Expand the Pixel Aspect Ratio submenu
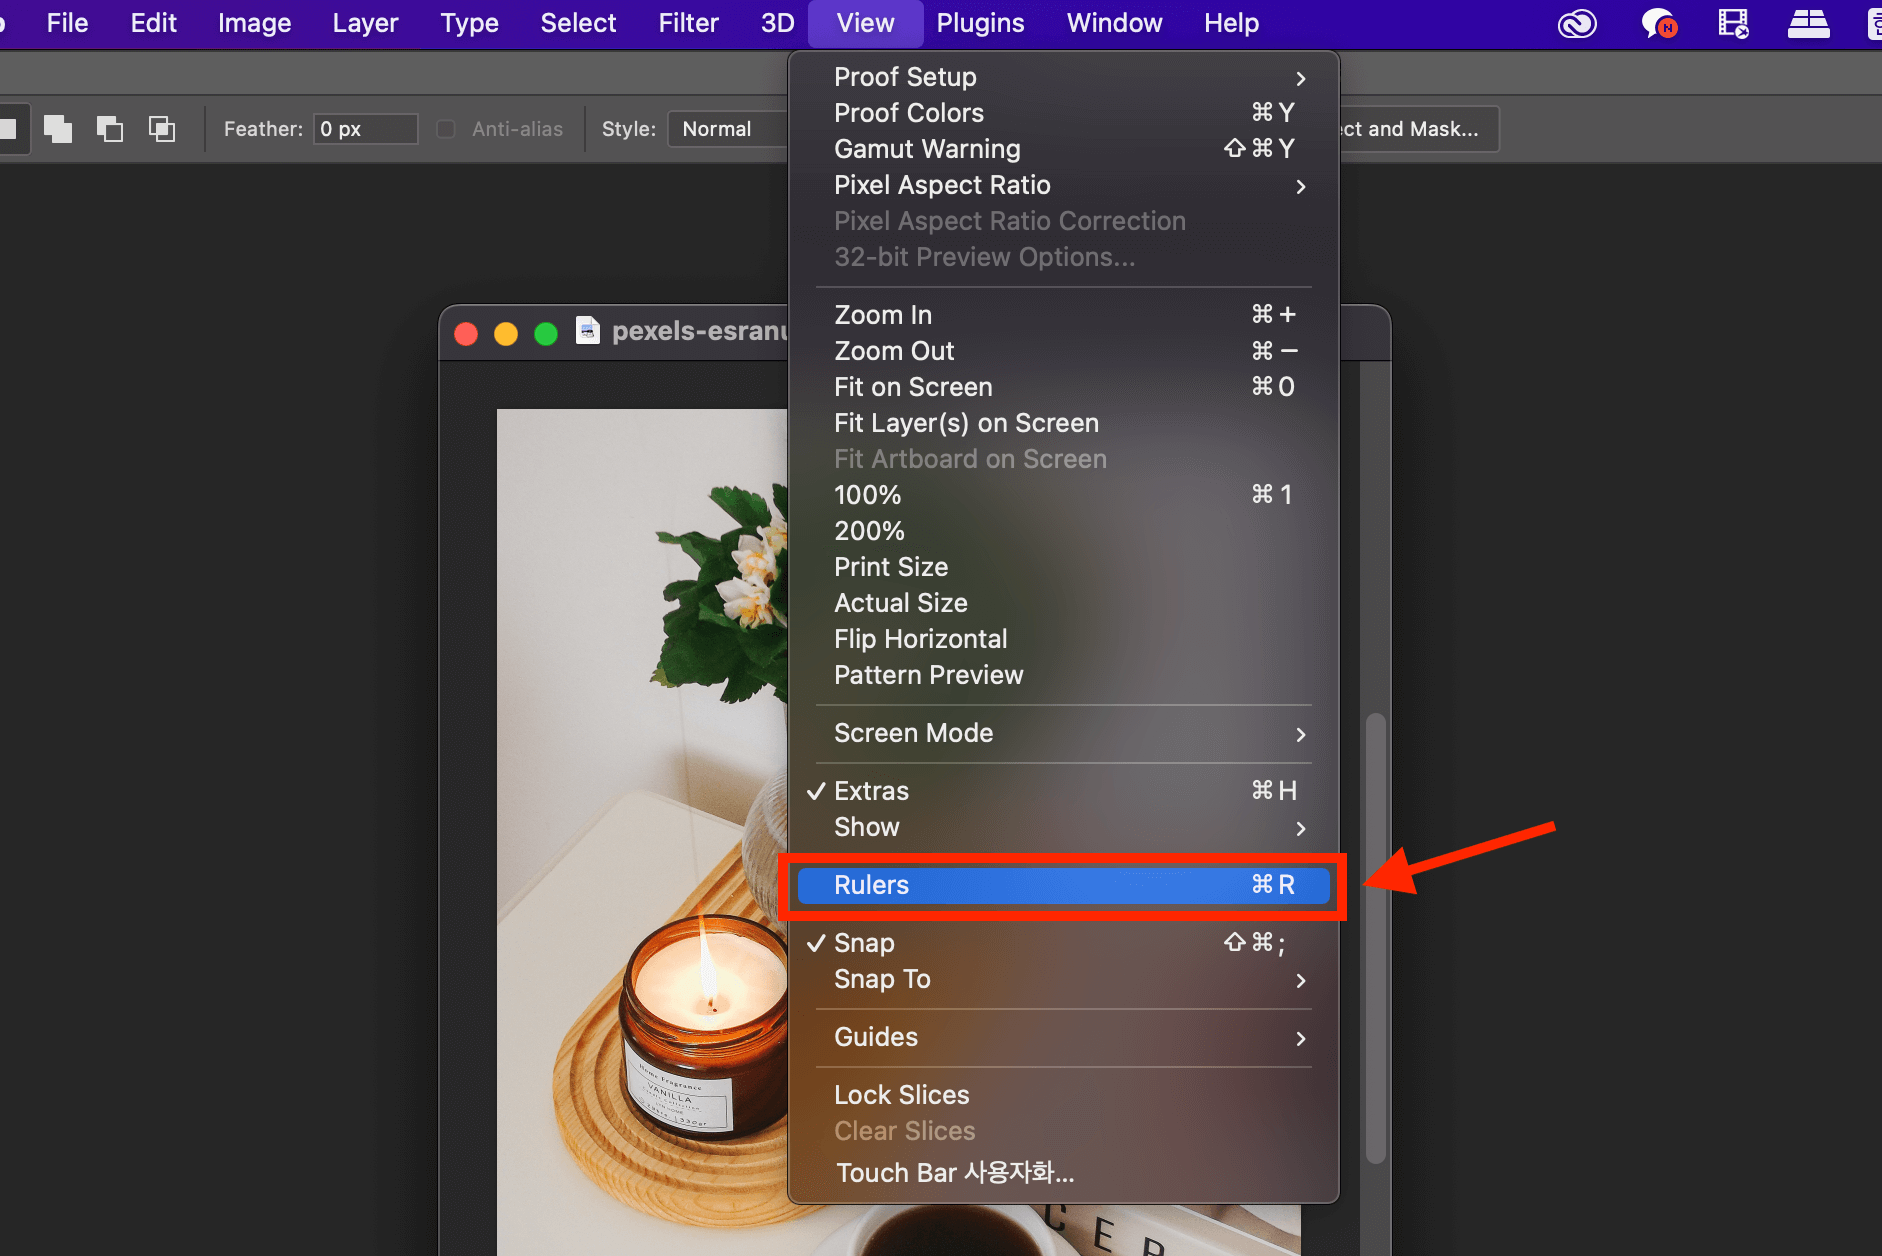 (1063, 185)
